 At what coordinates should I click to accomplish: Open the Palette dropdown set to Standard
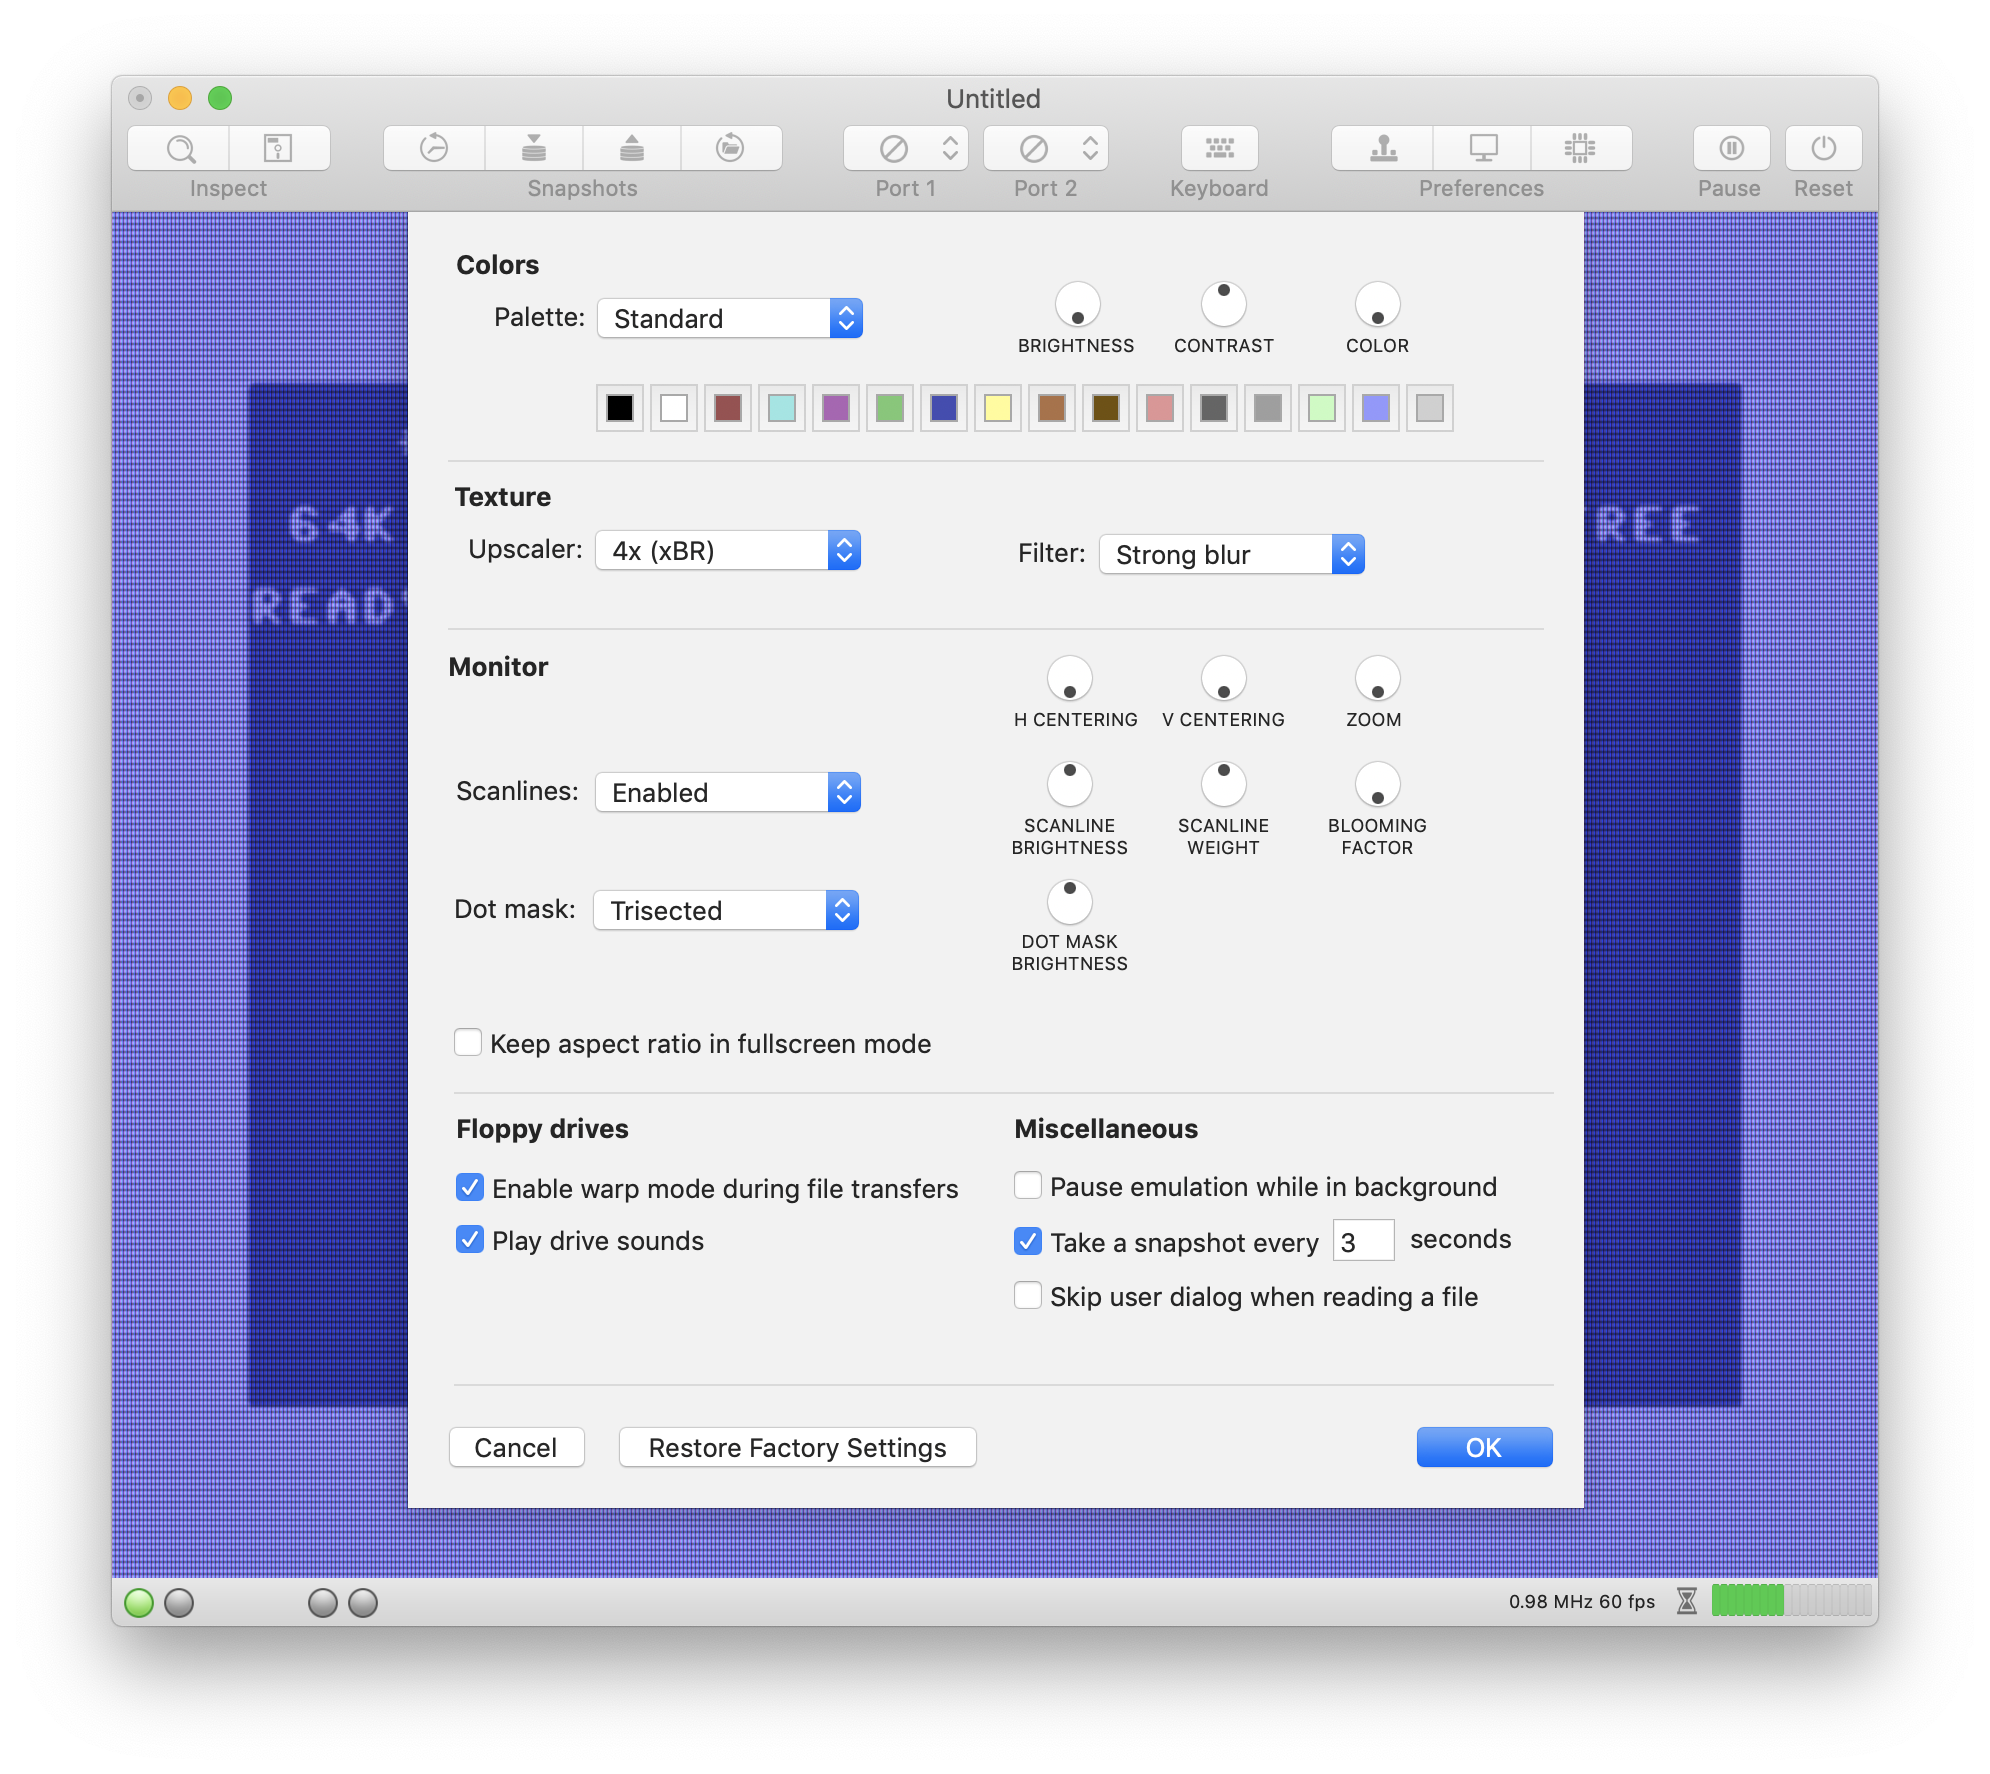tap(730, 318)
